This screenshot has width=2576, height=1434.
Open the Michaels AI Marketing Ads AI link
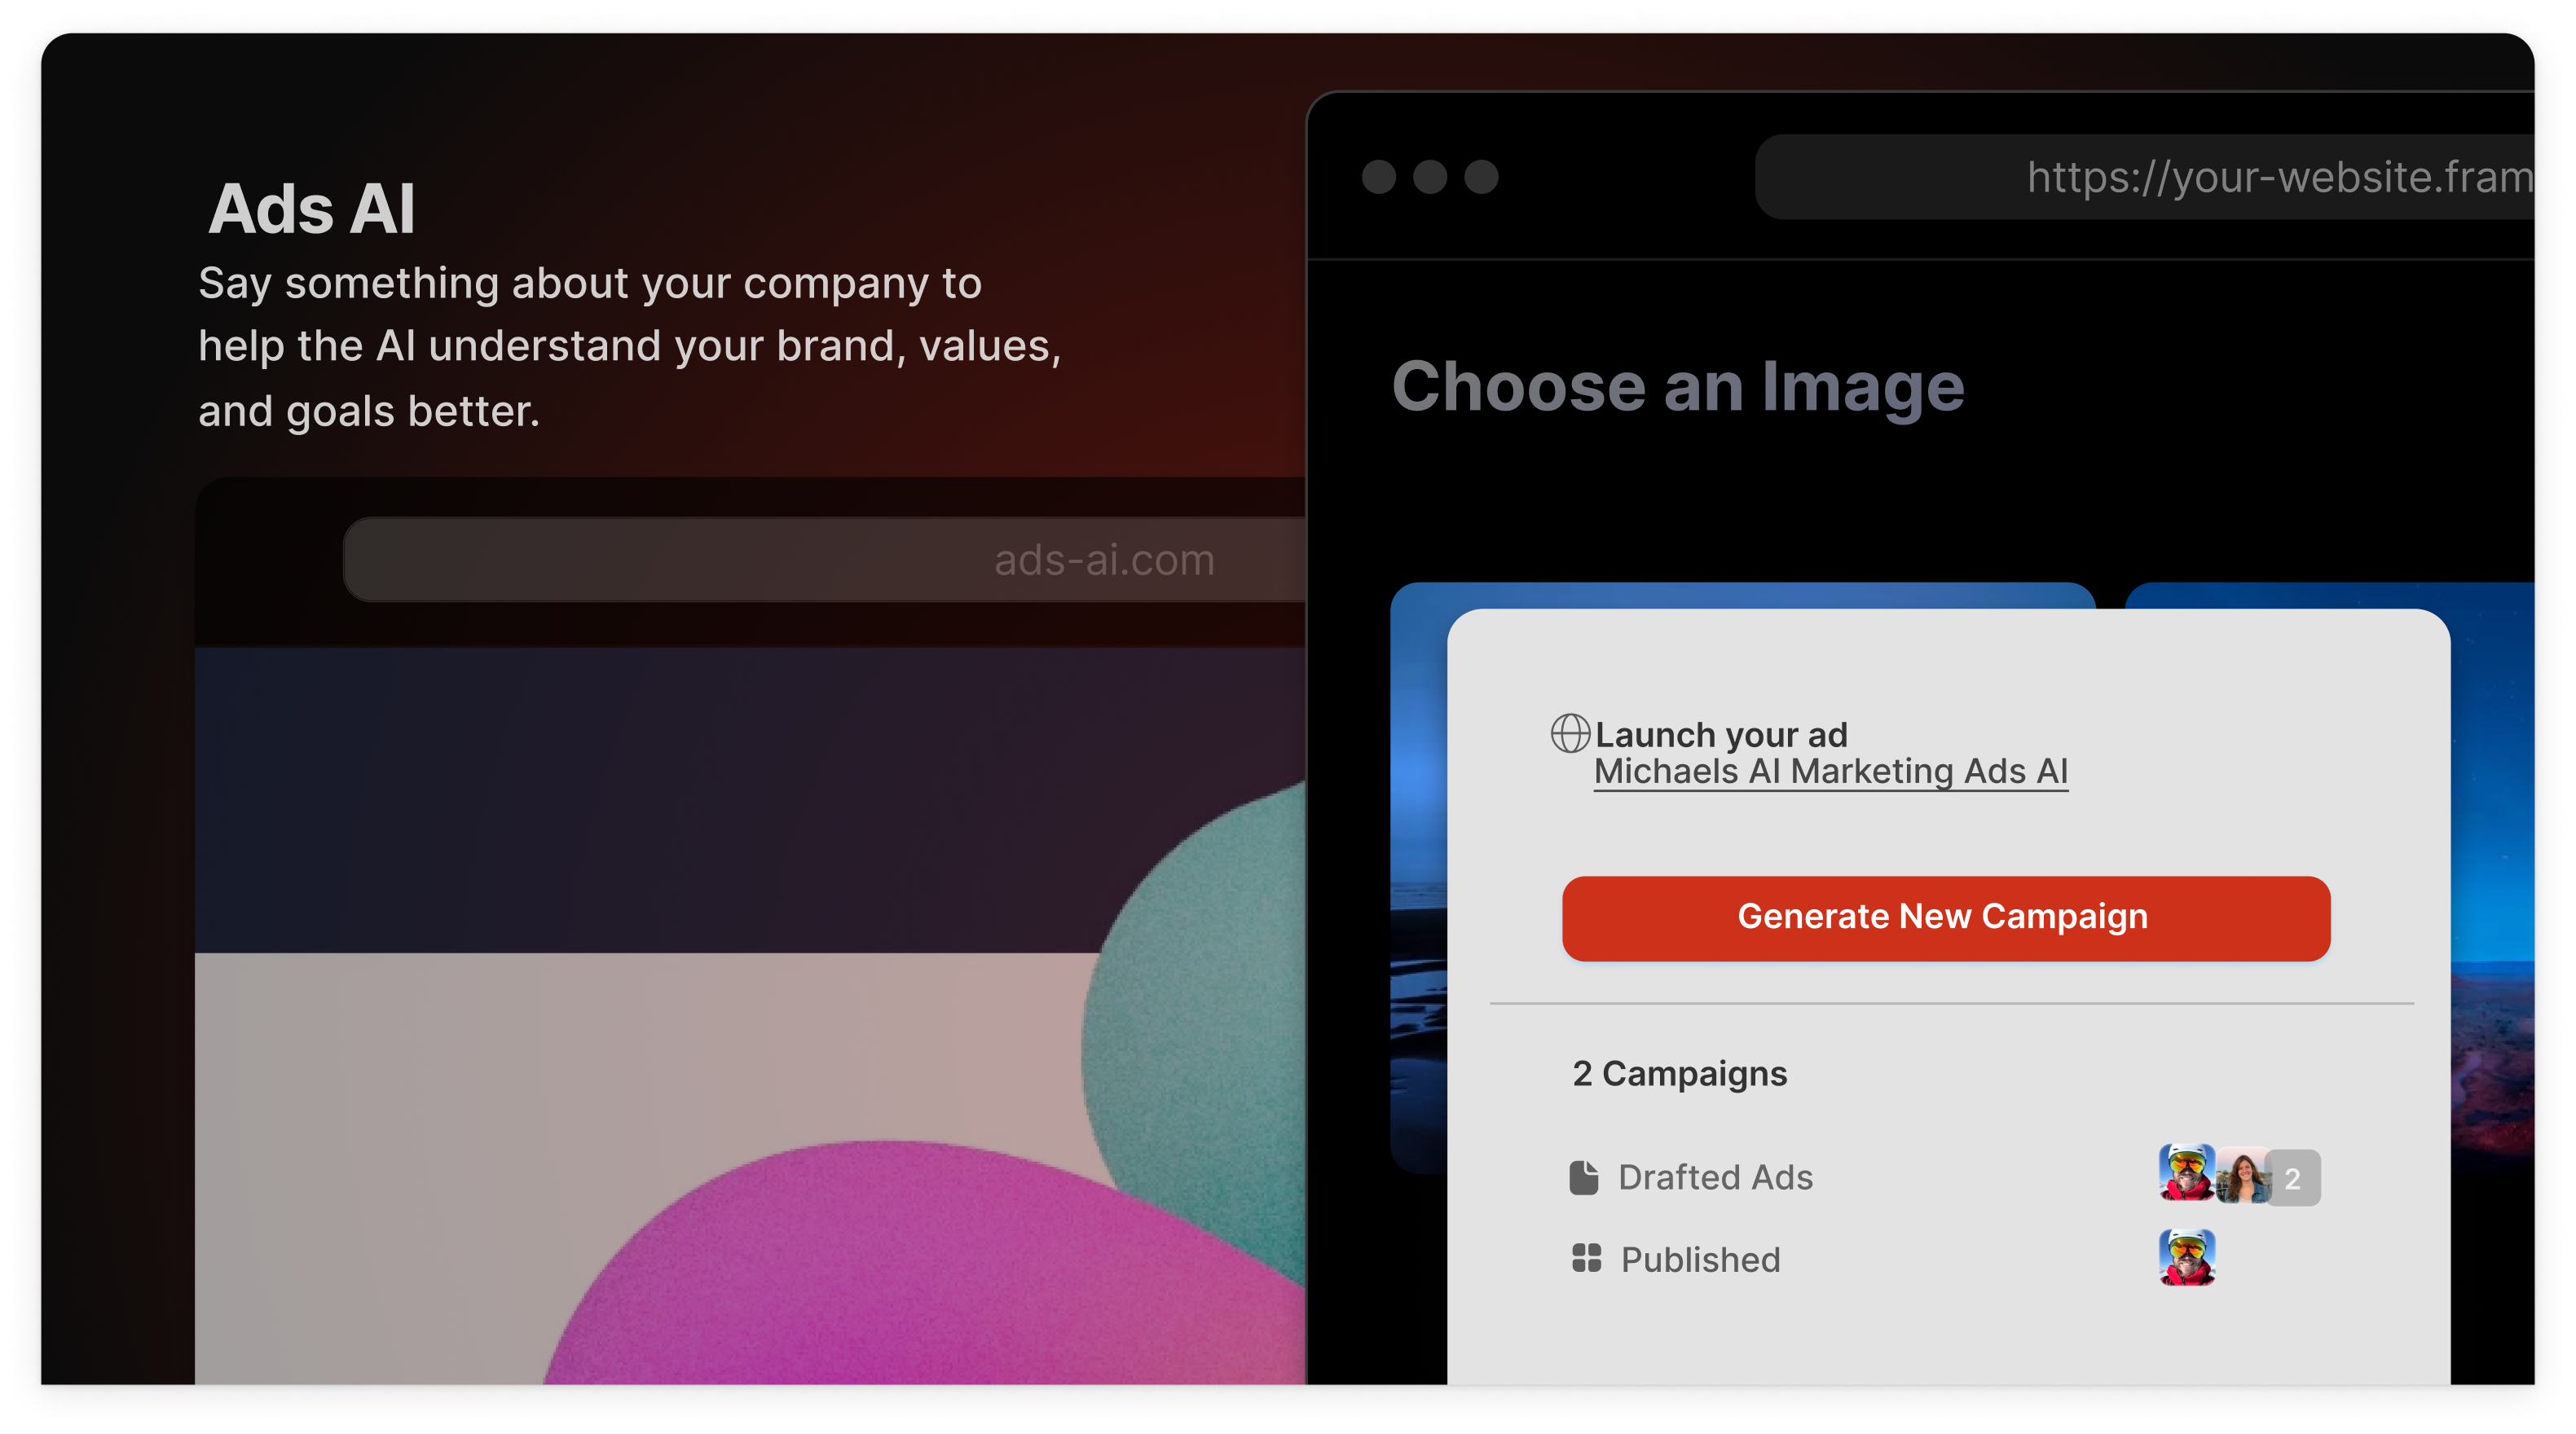tap(1830, 772)
